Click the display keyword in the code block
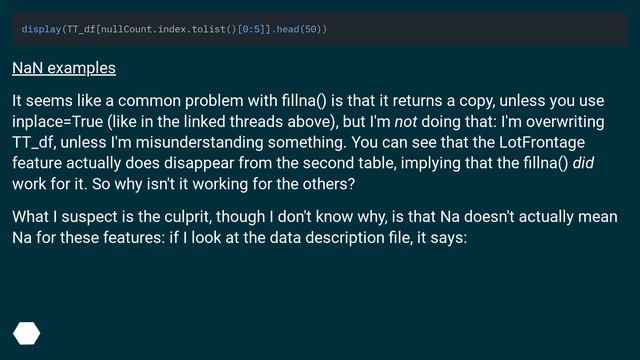This screenshot has width=640, height=360. click(x=41, y=29)
